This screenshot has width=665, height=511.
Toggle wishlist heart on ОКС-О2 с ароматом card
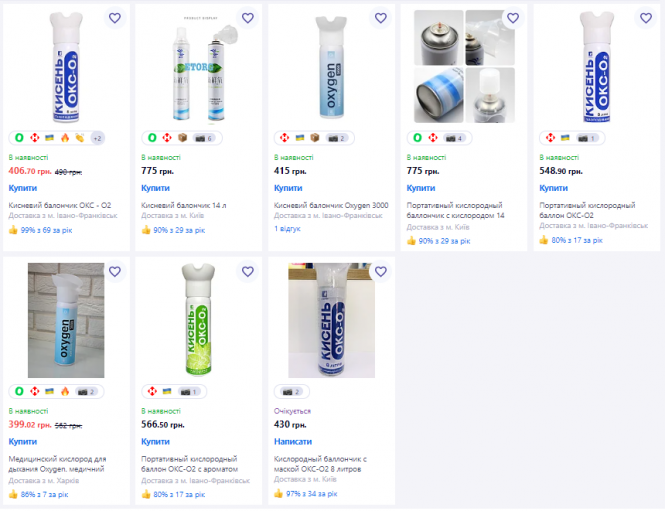[x=247, y=271]
